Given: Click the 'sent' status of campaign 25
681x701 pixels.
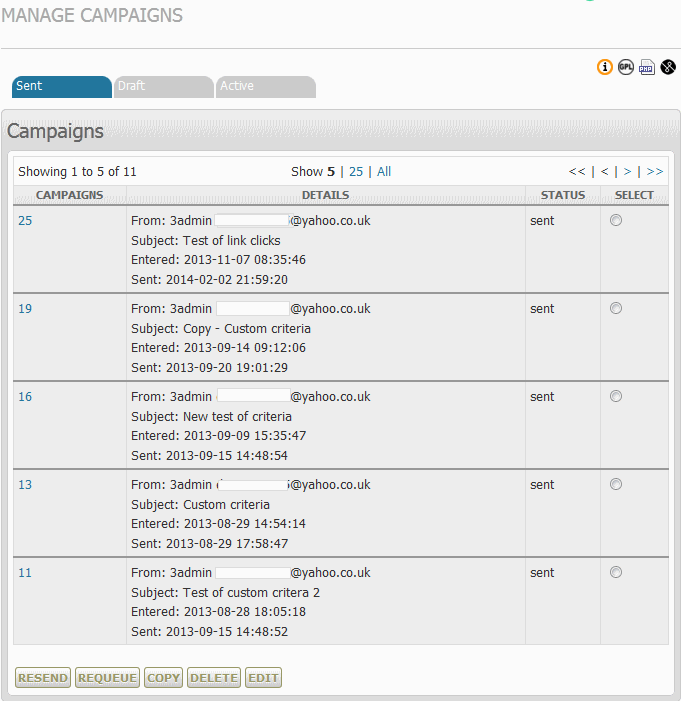Looking at the screenshot, I should pos(542,220).
